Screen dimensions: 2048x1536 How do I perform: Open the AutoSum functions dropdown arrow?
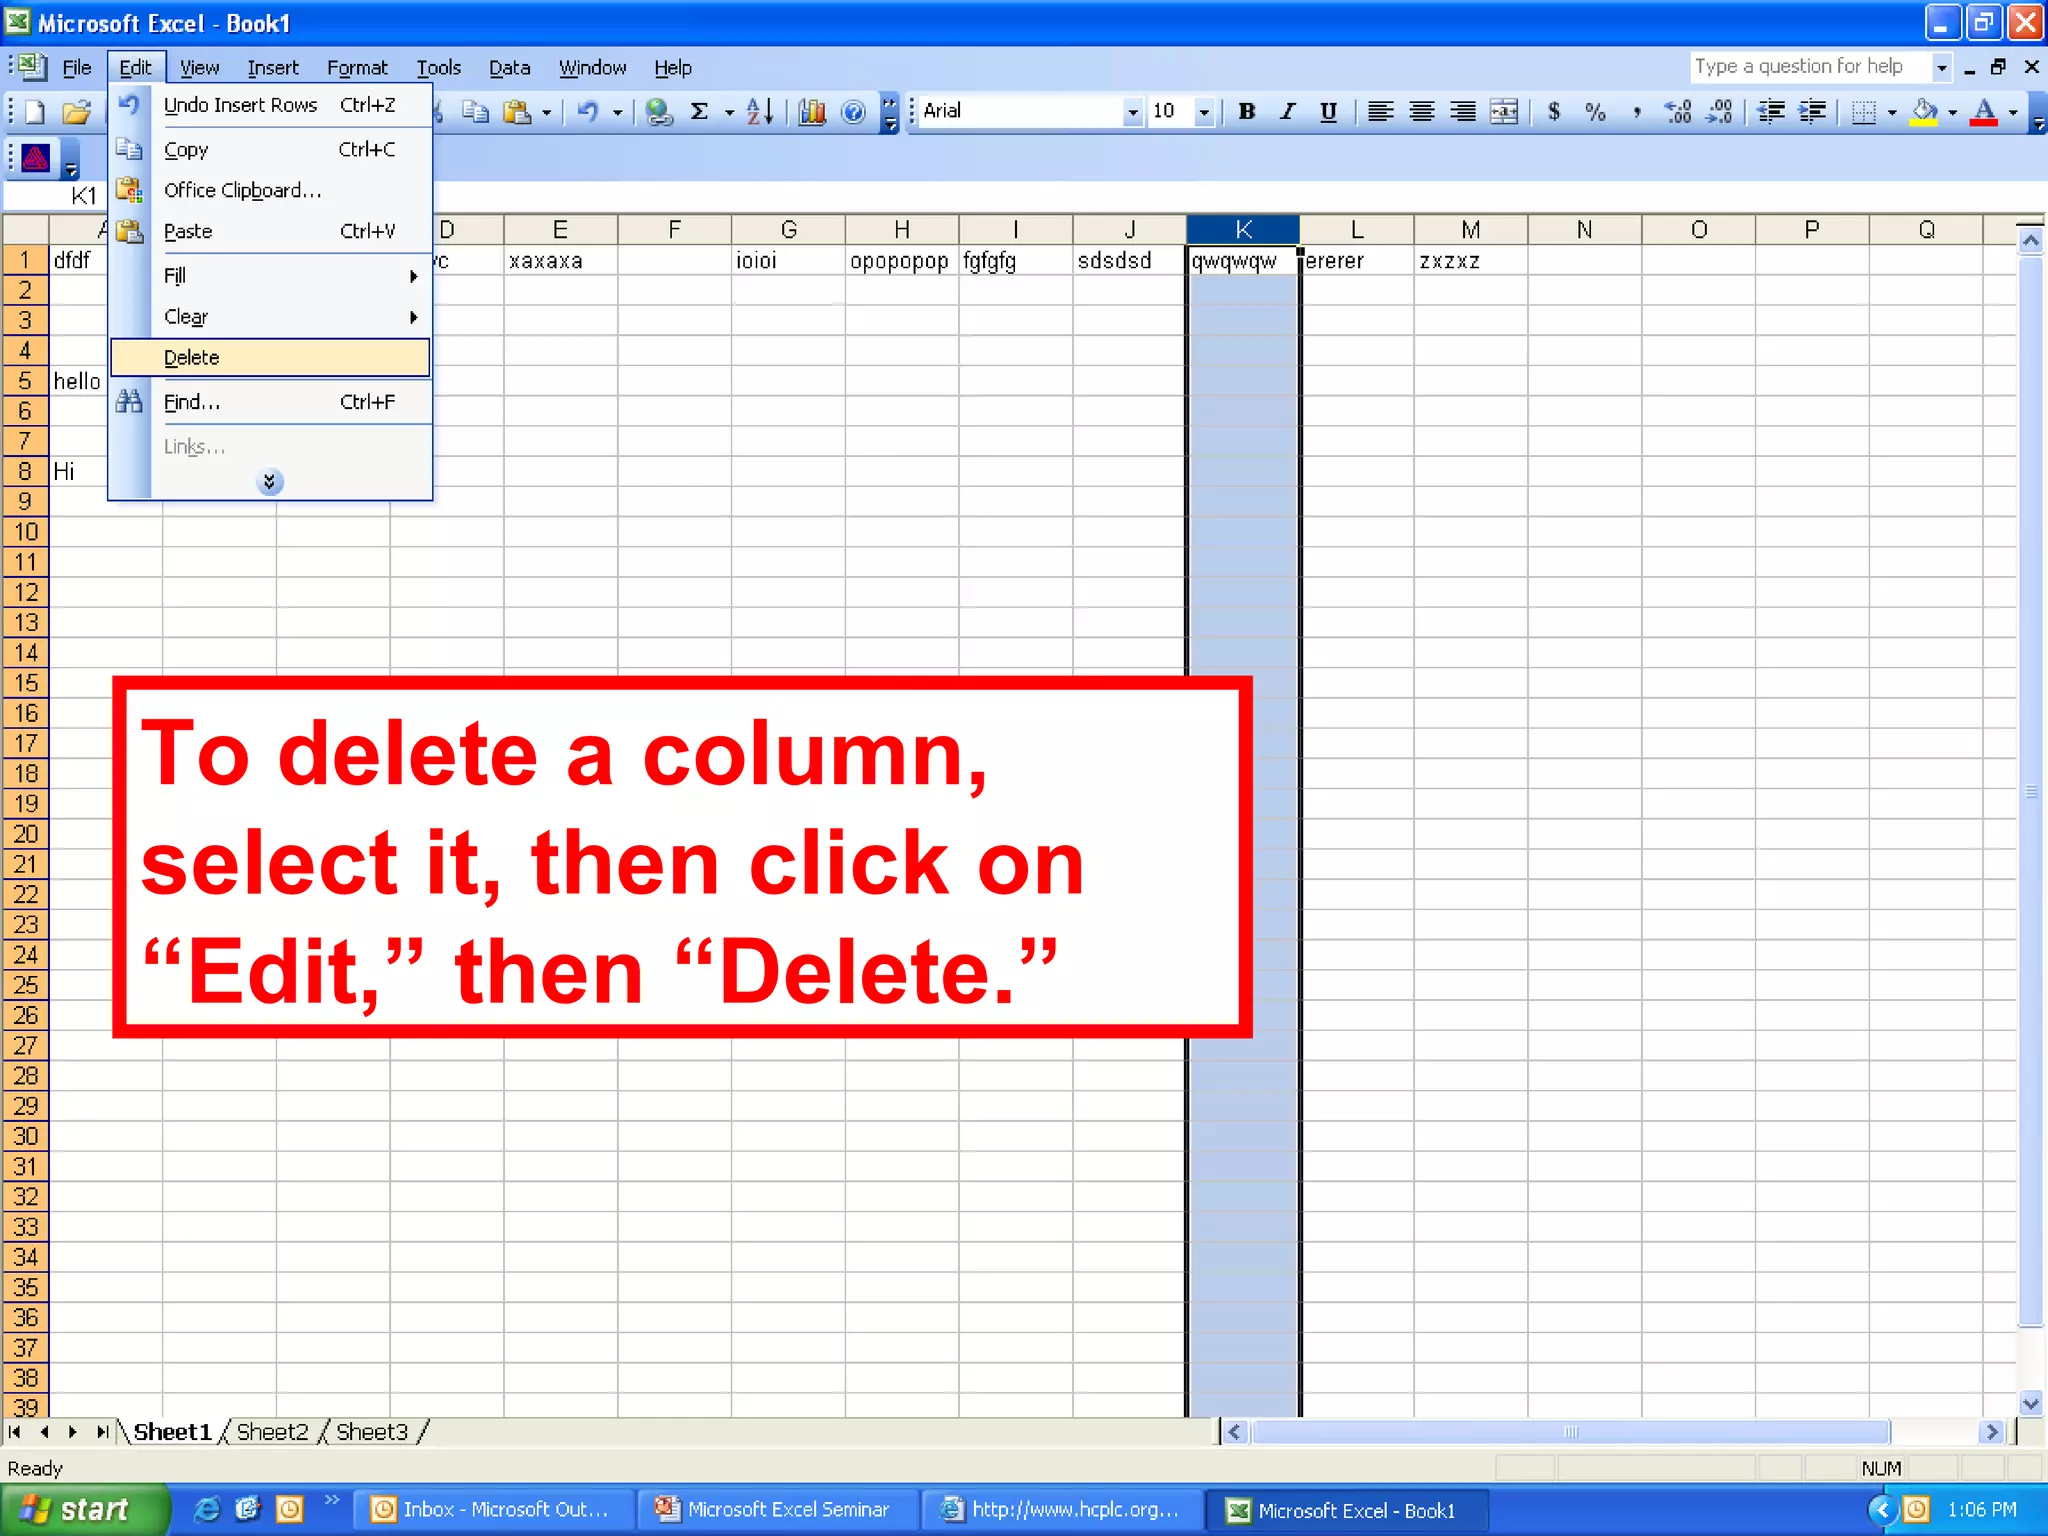point(729,112)
